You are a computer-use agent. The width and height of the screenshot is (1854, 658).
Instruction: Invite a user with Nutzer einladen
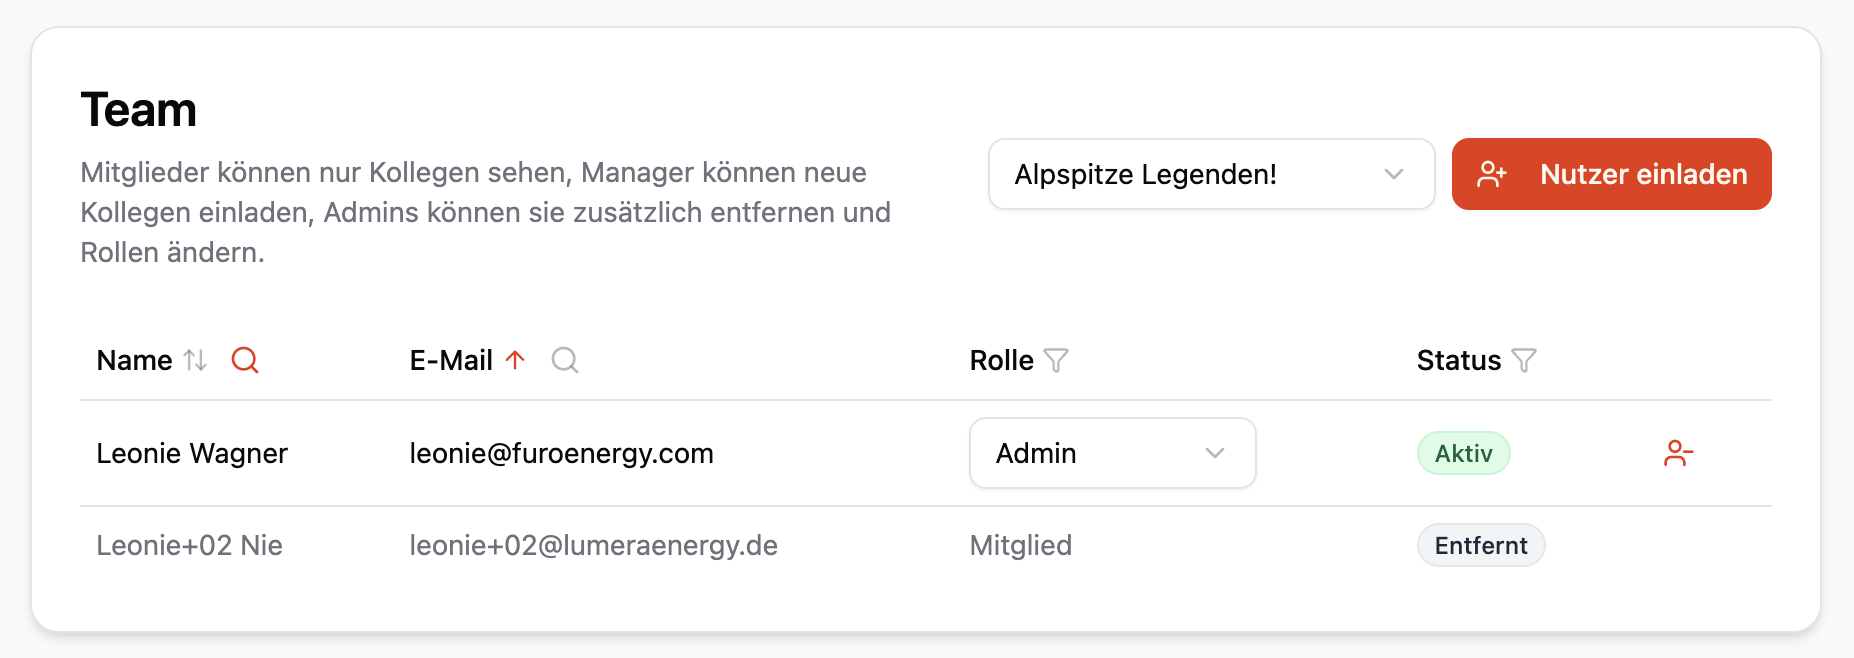[x=1611, y=174]
